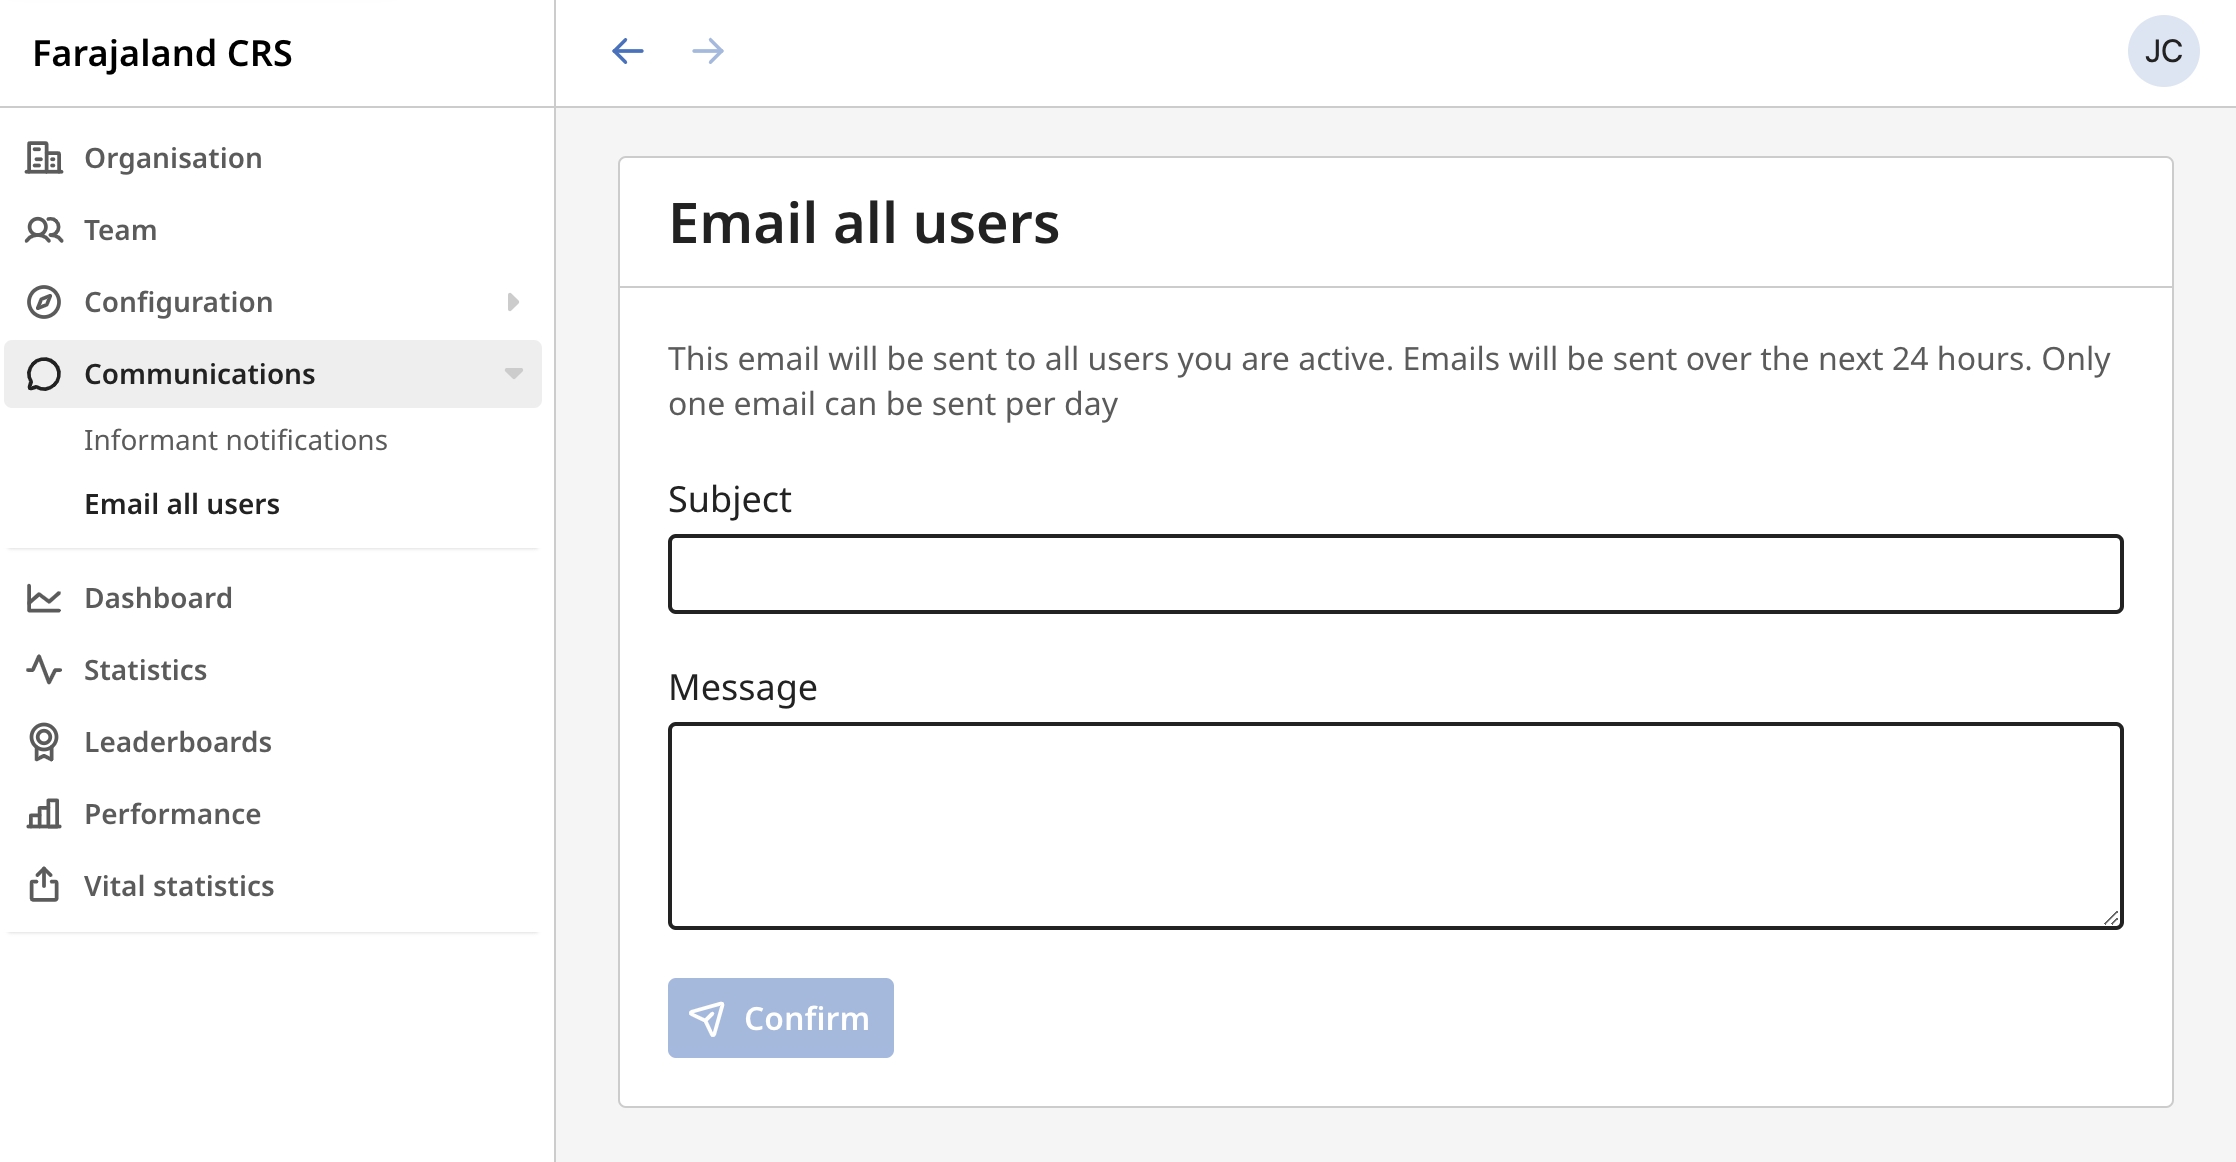Go back with the left arrow
This screenshot has height=1162, width=2236.
coord(628,51)
